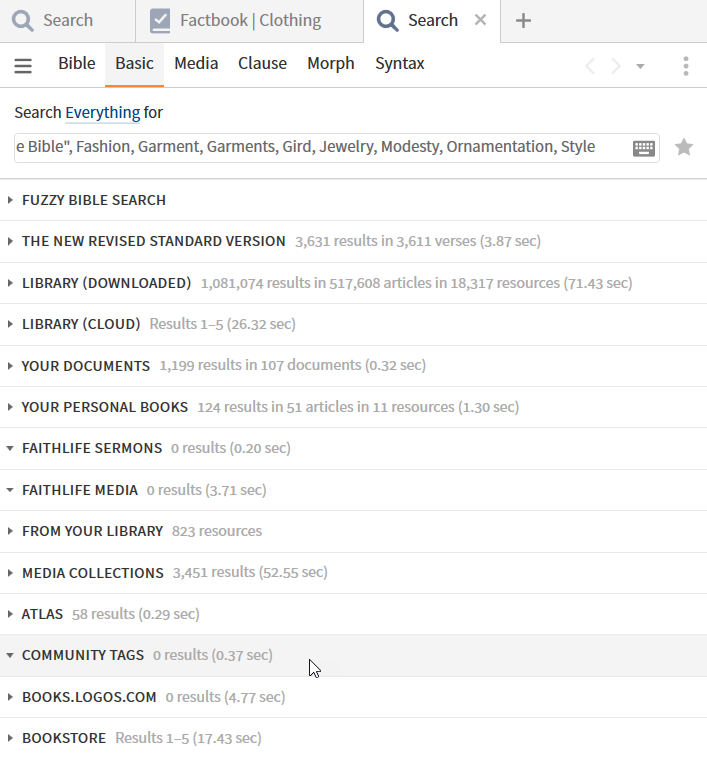Expand the Bookstore section

point(10,738)
